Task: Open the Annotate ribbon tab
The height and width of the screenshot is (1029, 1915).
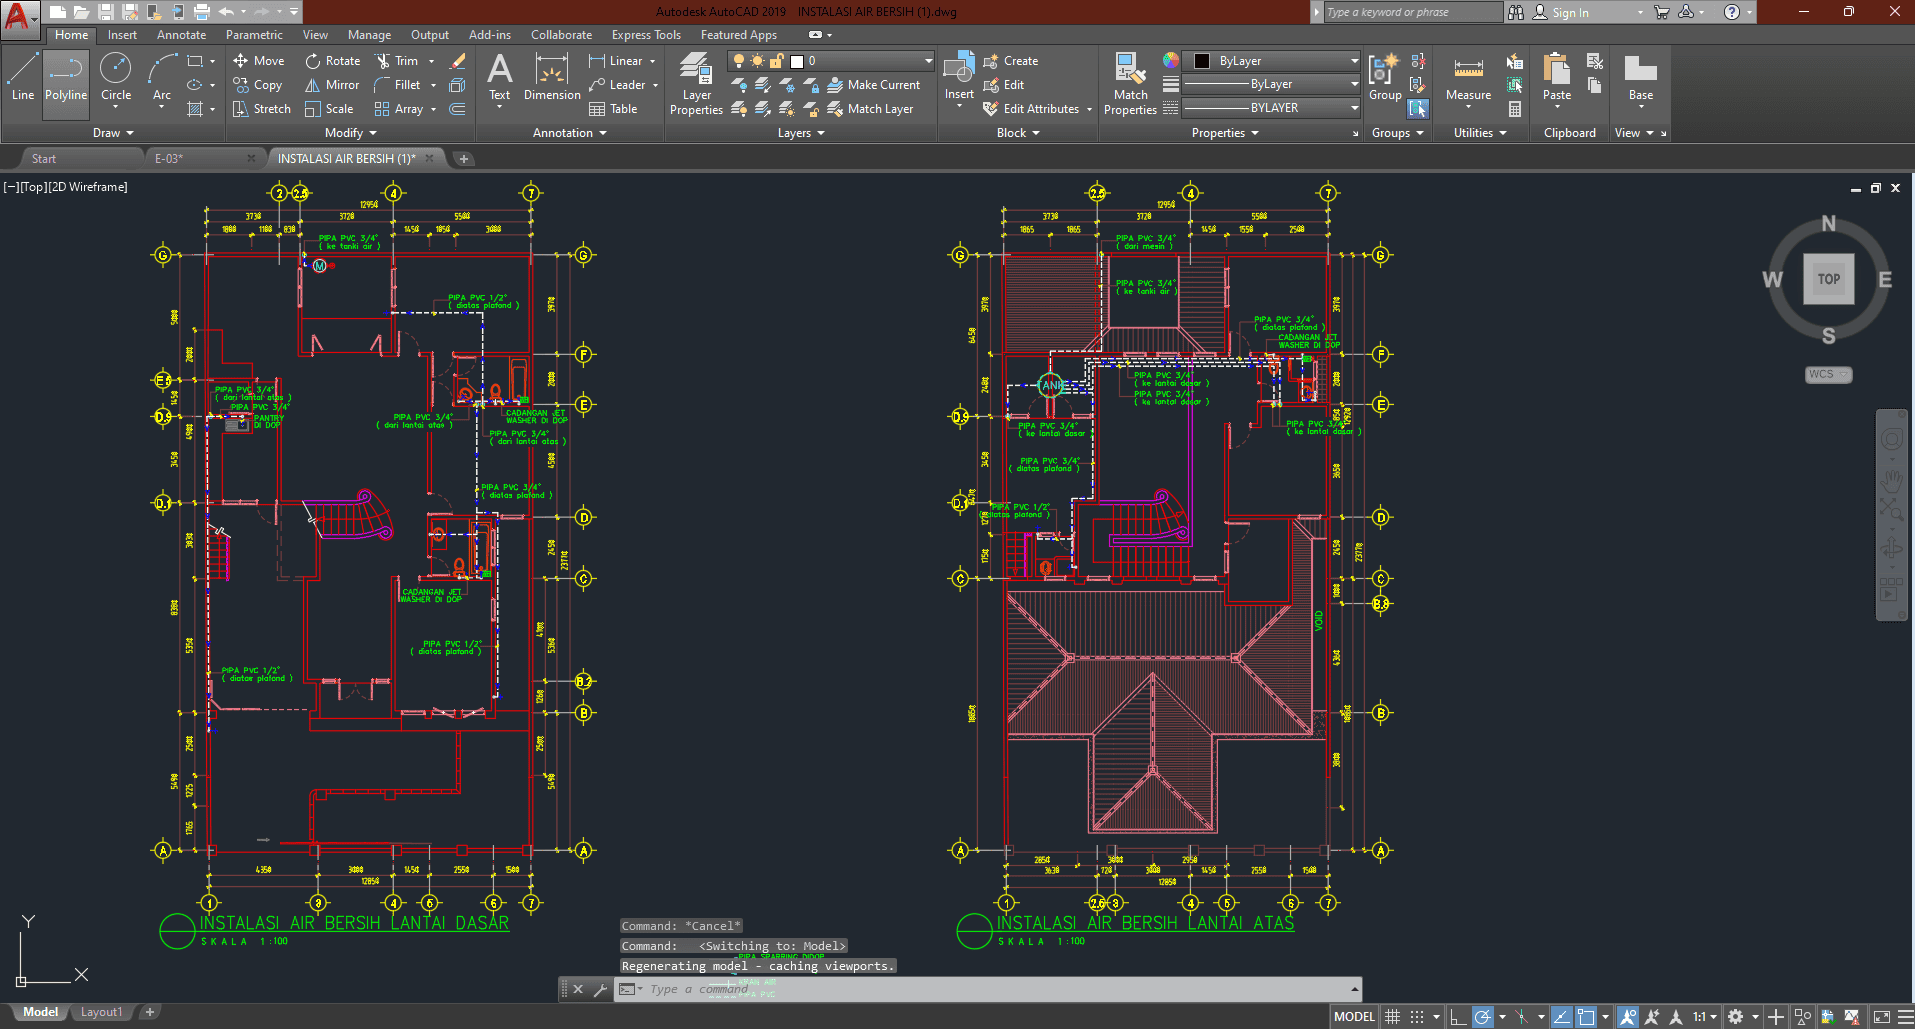Action: pyautogui.click(x=181, y=35)
